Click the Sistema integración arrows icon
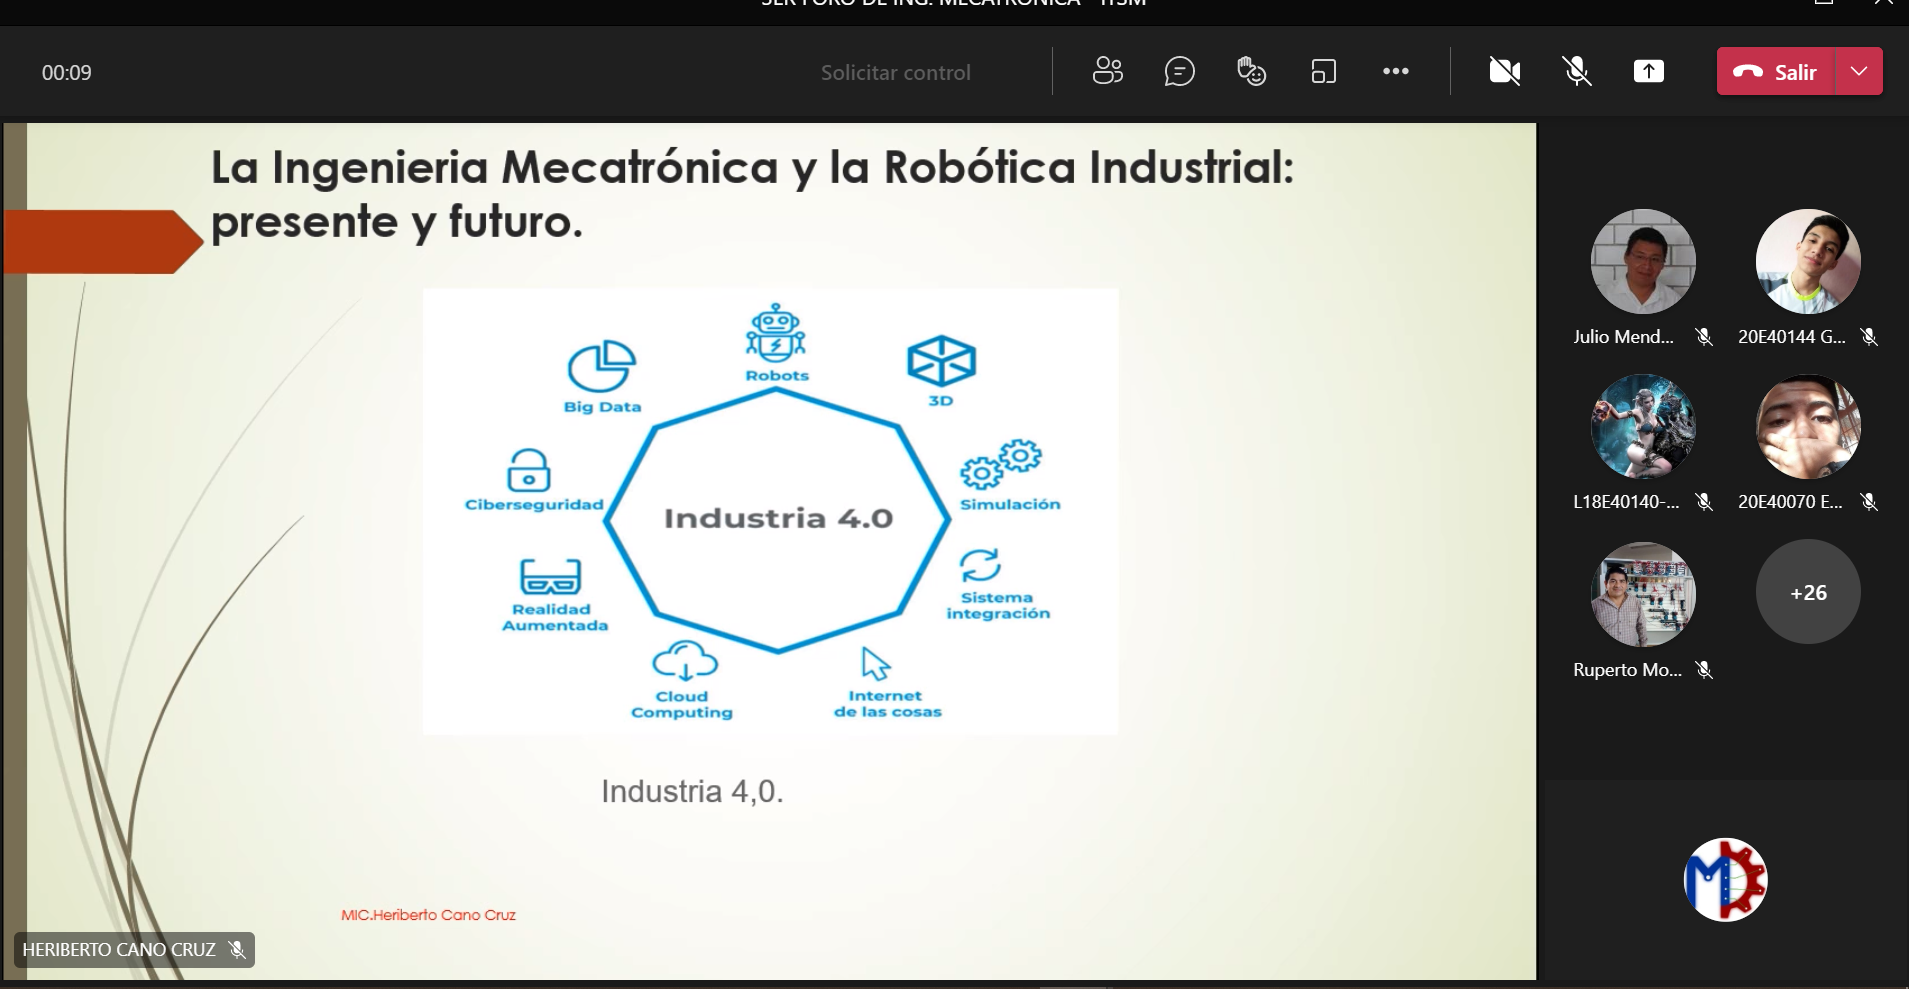1909x989 pixels. [980, 565]
